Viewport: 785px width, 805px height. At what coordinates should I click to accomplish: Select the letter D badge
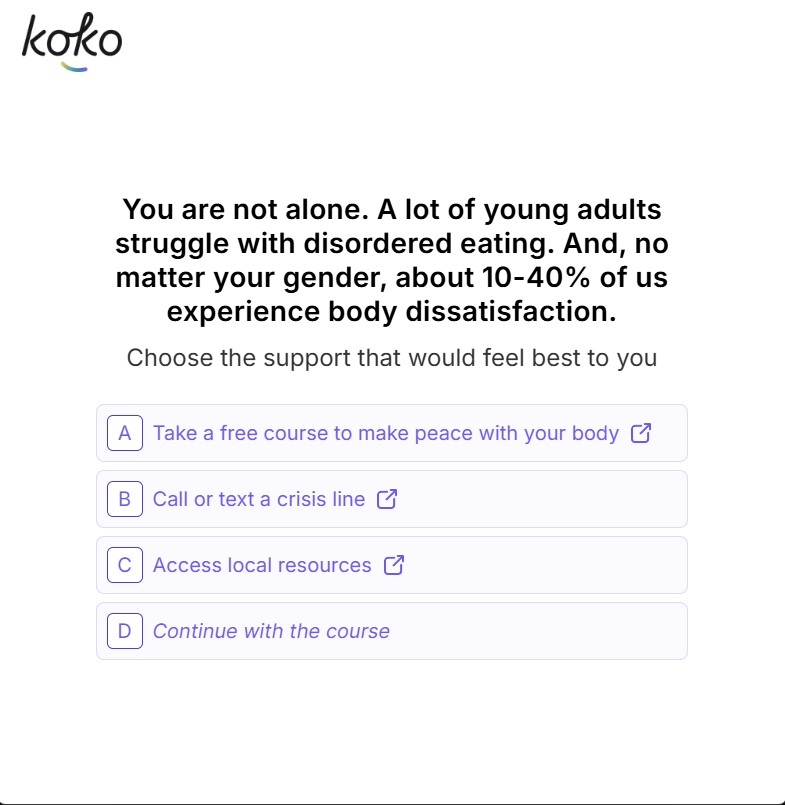point(124,631)
